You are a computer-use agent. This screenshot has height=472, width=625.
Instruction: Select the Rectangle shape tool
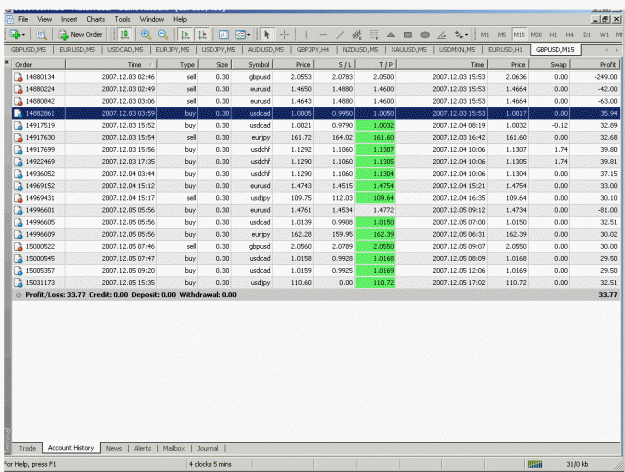(408, 35)
